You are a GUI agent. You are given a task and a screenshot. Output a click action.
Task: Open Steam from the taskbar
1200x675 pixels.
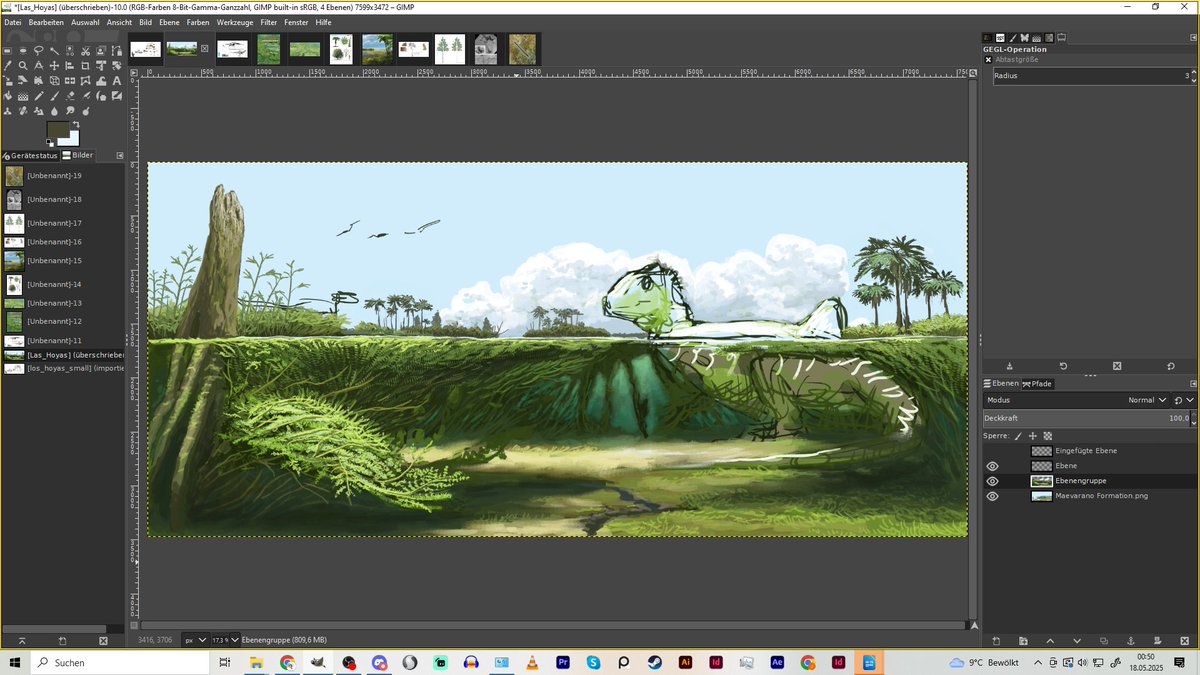tap(654, 662)
